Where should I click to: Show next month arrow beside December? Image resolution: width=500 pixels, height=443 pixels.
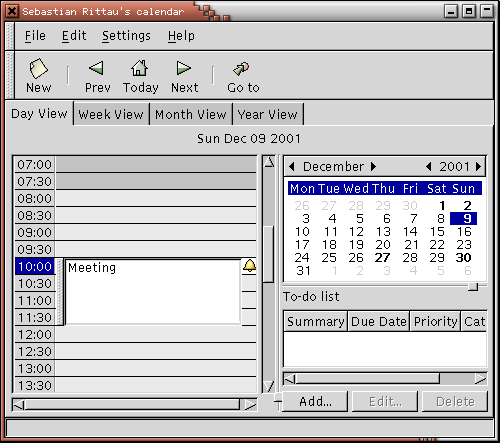[373, 166]
